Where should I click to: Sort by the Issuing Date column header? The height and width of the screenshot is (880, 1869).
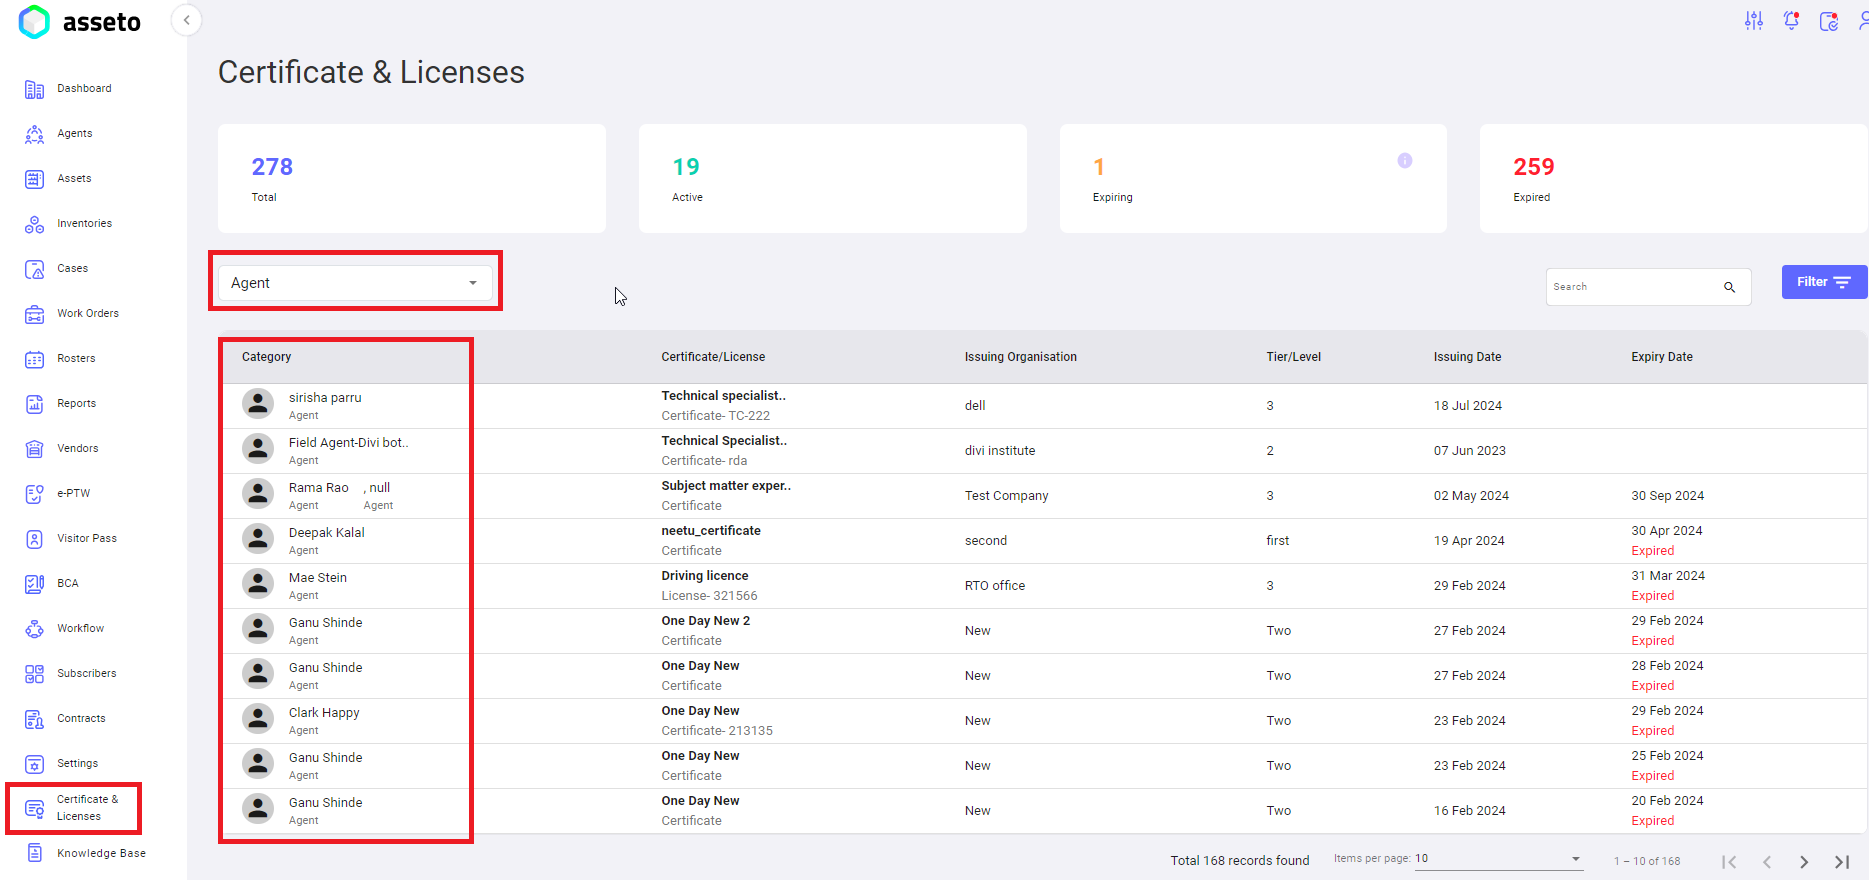tap(1467, 357)
